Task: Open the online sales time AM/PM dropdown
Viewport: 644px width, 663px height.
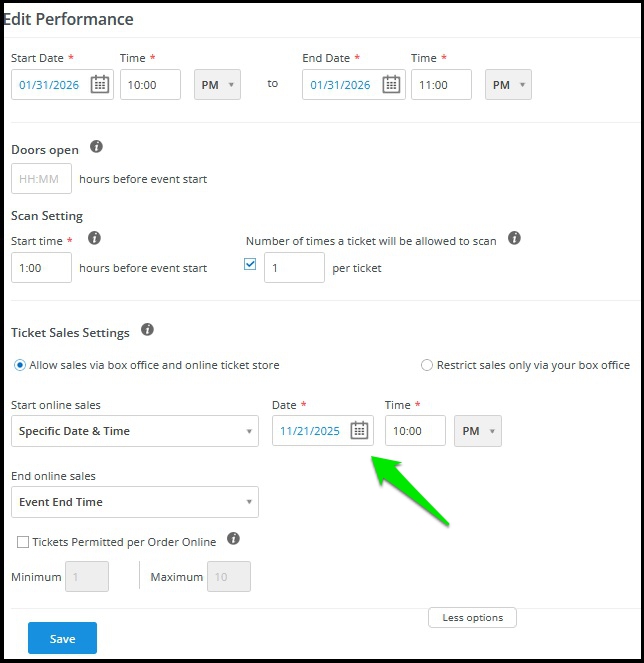Action: pyautogui.click(x=478, y=431)
